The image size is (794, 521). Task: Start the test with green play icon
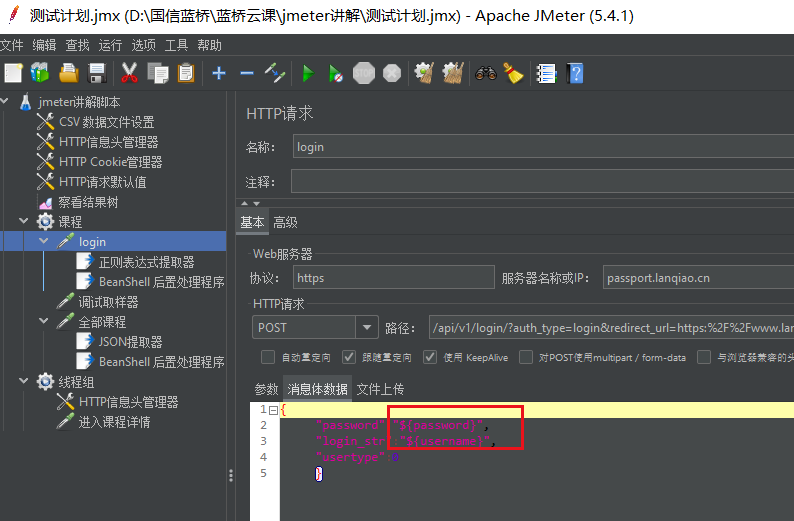tap(307, 73)
